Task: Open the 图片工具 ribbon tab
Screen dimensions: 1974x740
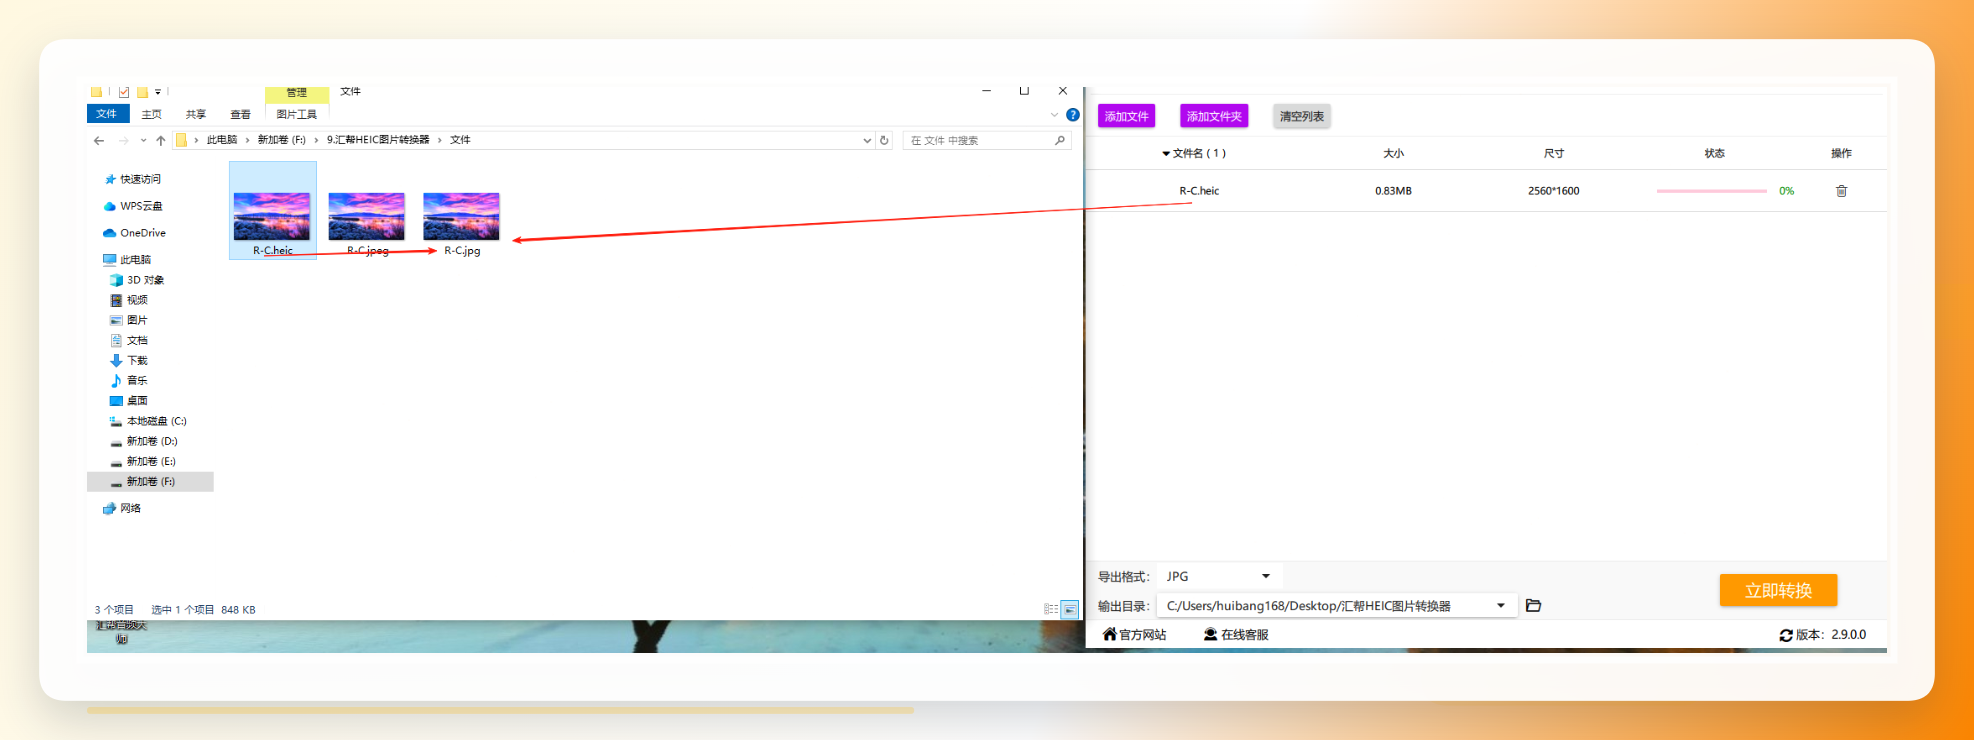Action: [x=297, y=114]
